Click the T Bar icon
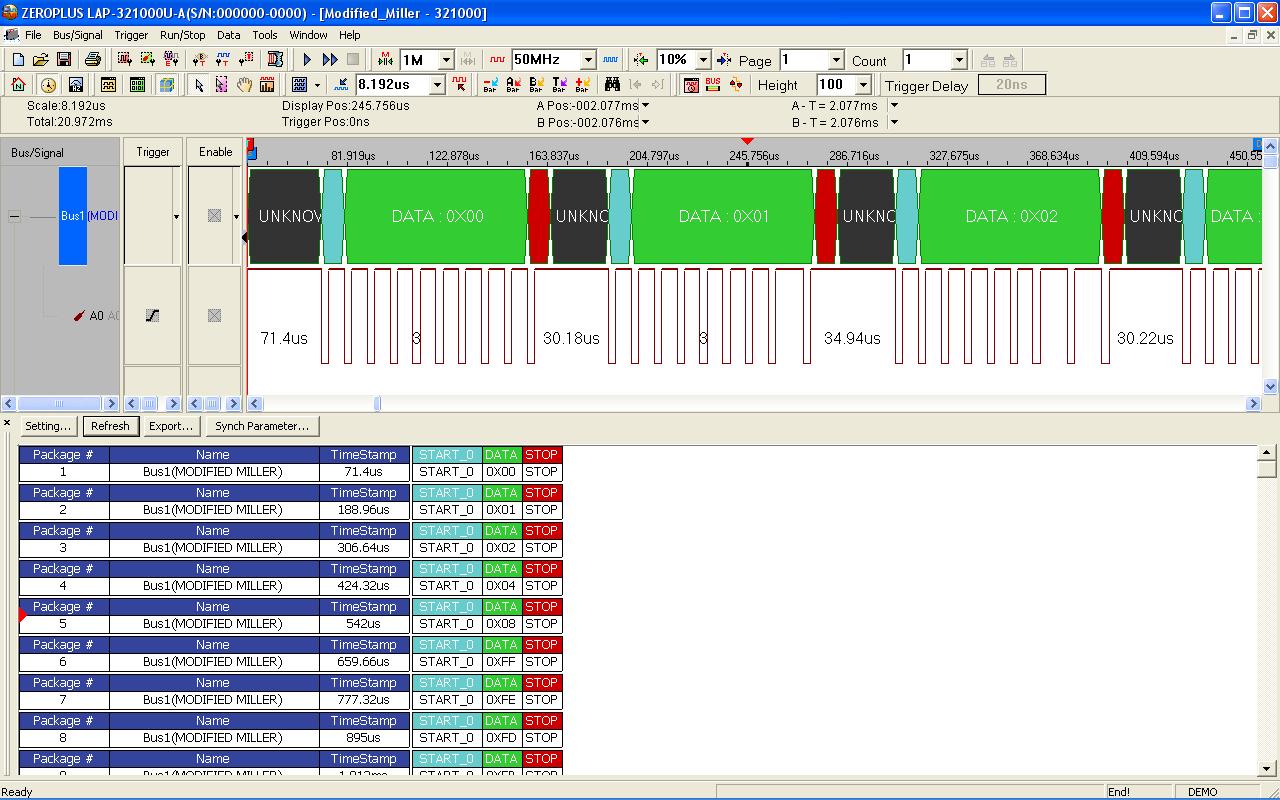This screenshot has height=800, width=1280. [x=559, y=85]
